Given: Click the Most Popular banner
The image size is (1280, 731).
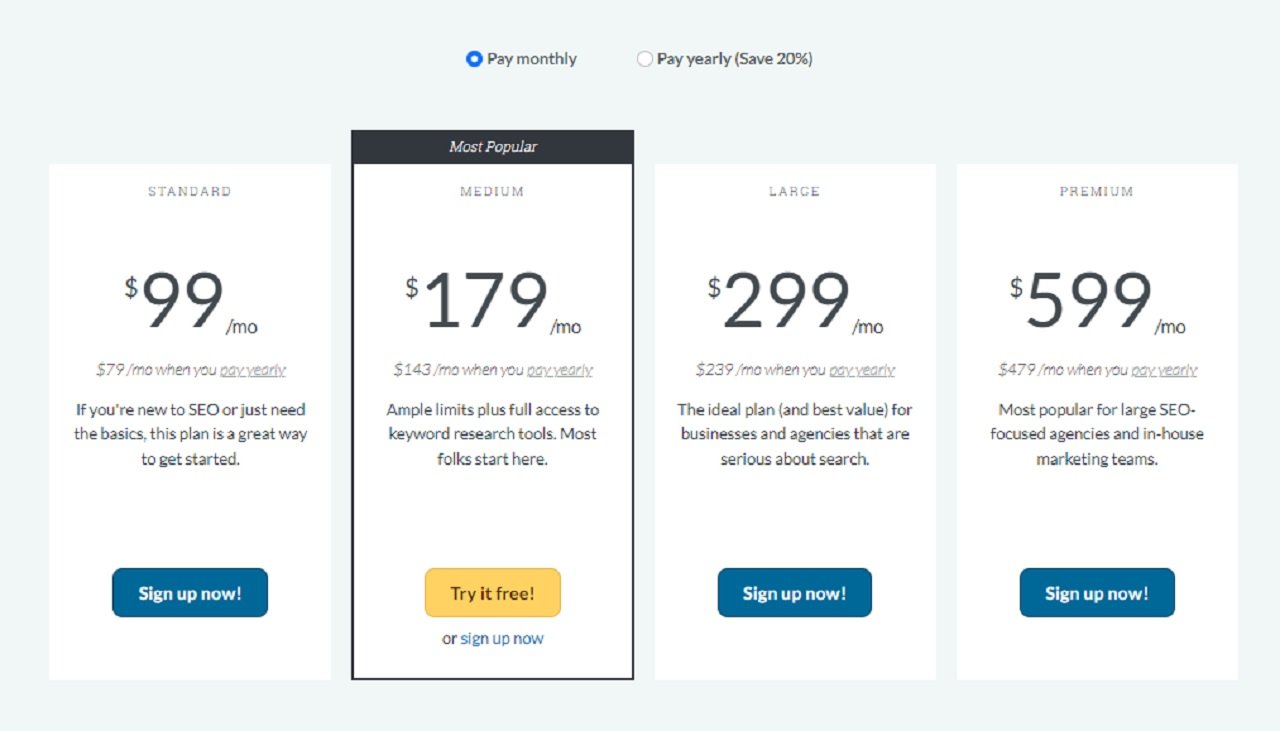Looking at the screenshot, I should click(492, 146).
